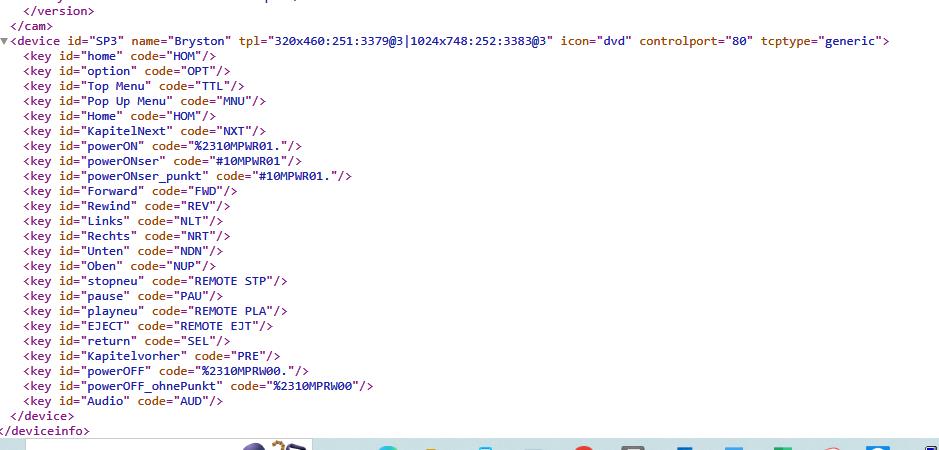Screen dimensions: 939x450
Task: Click the key line with id "pause"
Action: pyautogui.click(x=123, y=296)
